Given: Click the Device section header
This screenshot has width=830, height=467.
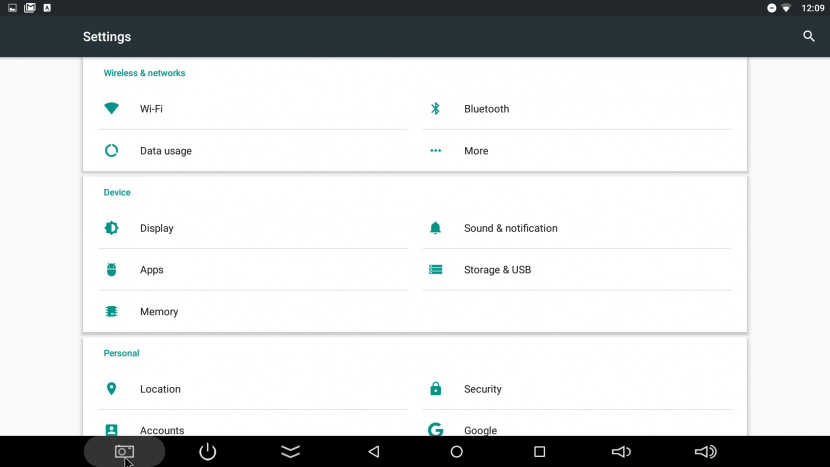Looking at the screenshot, I should (117, 192).
